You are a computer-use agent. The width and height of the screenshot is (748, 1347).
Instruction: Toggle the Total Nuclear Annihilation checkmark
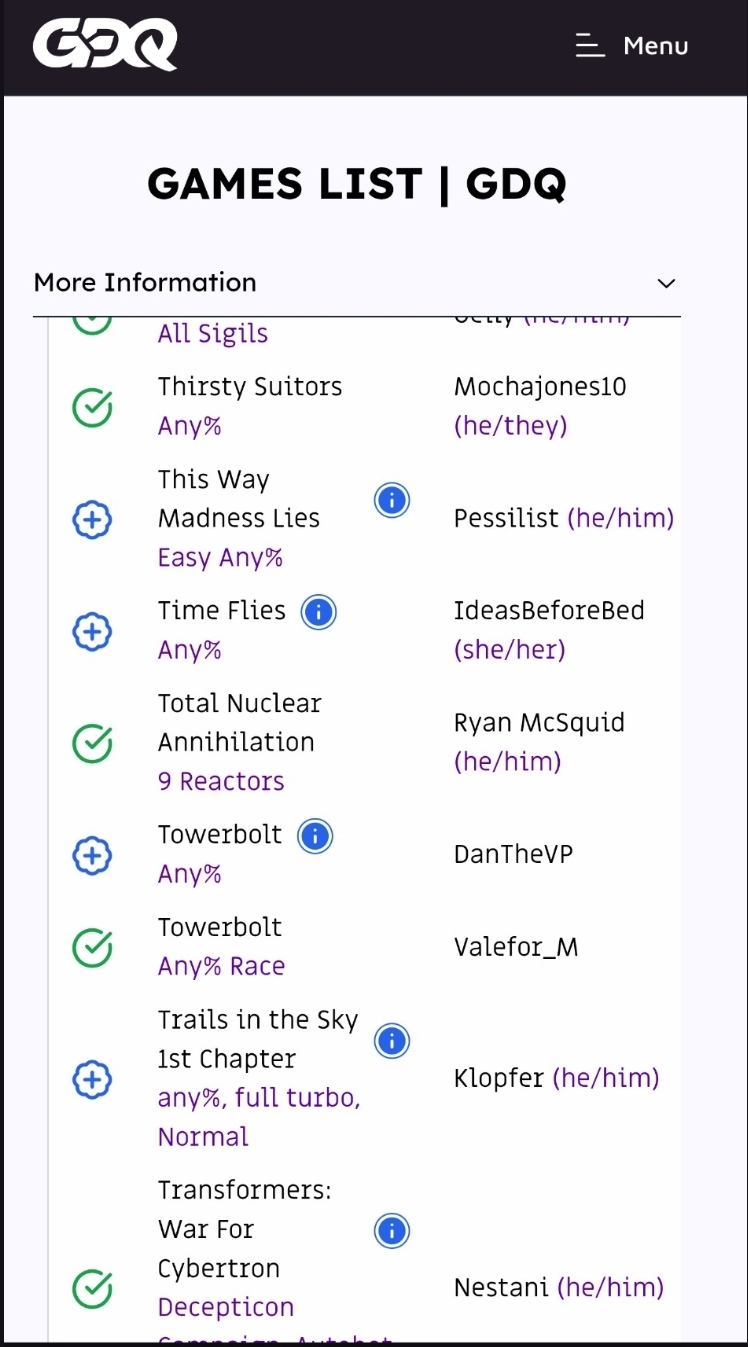click(x=92, y=743)
